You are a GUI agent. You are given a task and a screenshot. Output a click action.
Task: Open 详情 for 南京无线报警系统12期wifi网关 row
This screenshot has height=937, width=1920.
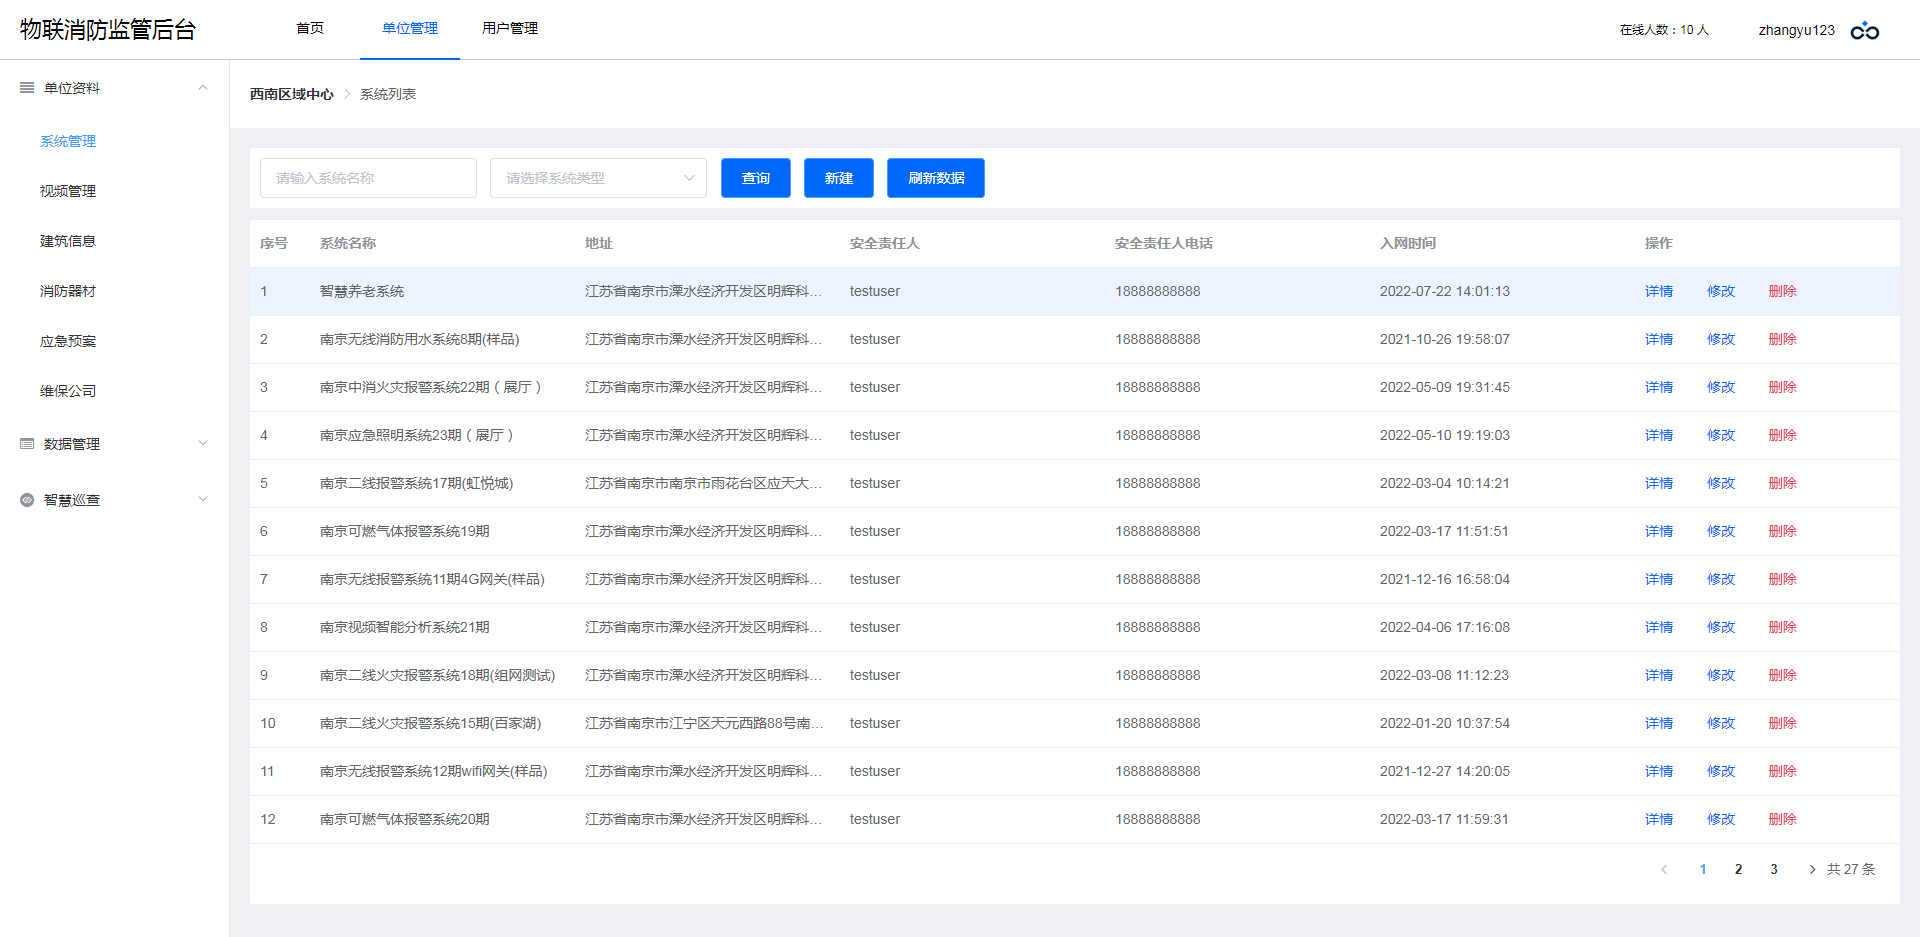point(1659,771)
